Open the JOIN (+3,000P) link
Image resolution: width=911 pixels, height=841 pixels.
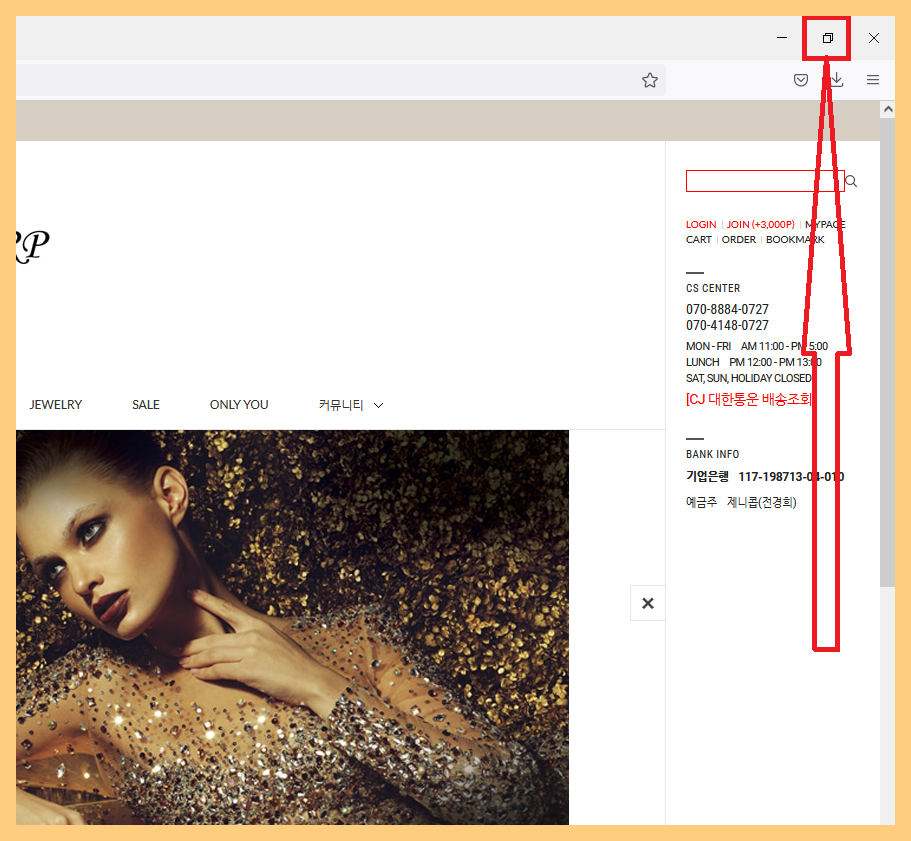click(761, 225)
